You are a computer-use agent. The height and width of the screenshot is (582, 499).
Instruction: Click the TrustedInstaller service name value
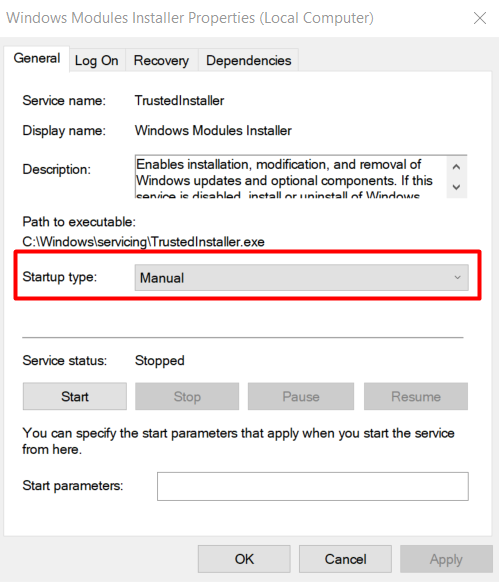(x=179, y=101)
